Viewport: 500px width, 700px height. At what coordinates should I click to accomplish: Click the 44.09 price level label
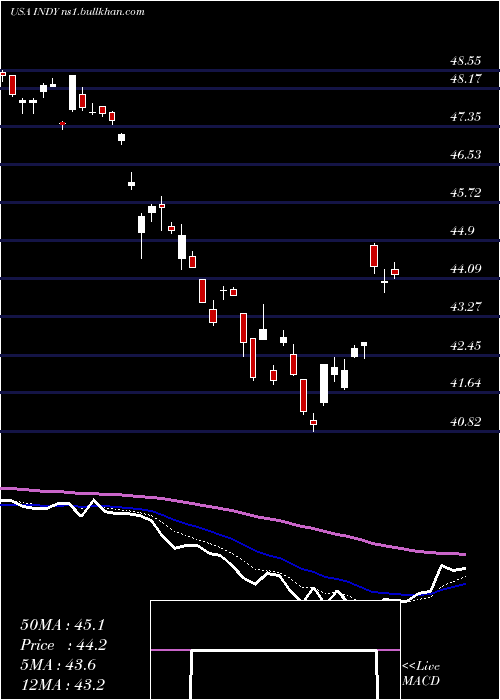[465, 269]
